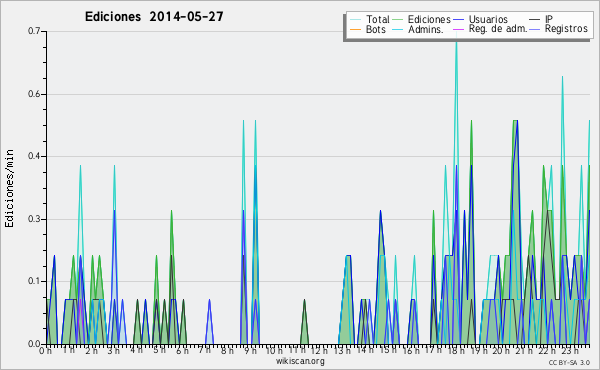The height and width of the screenshot is (370, 600).
Task: Select the "Reg. de adm." legend label
Action: click(498, 29)
